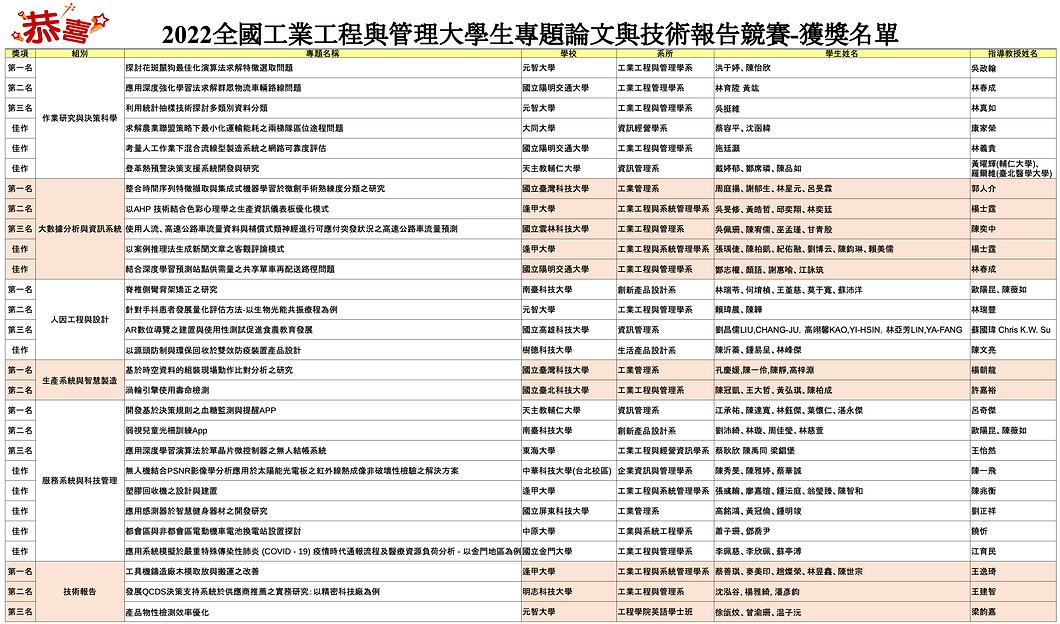
Task: Click the 服務系統與科技管理 group cell
Action: click(x=79, y=481)
